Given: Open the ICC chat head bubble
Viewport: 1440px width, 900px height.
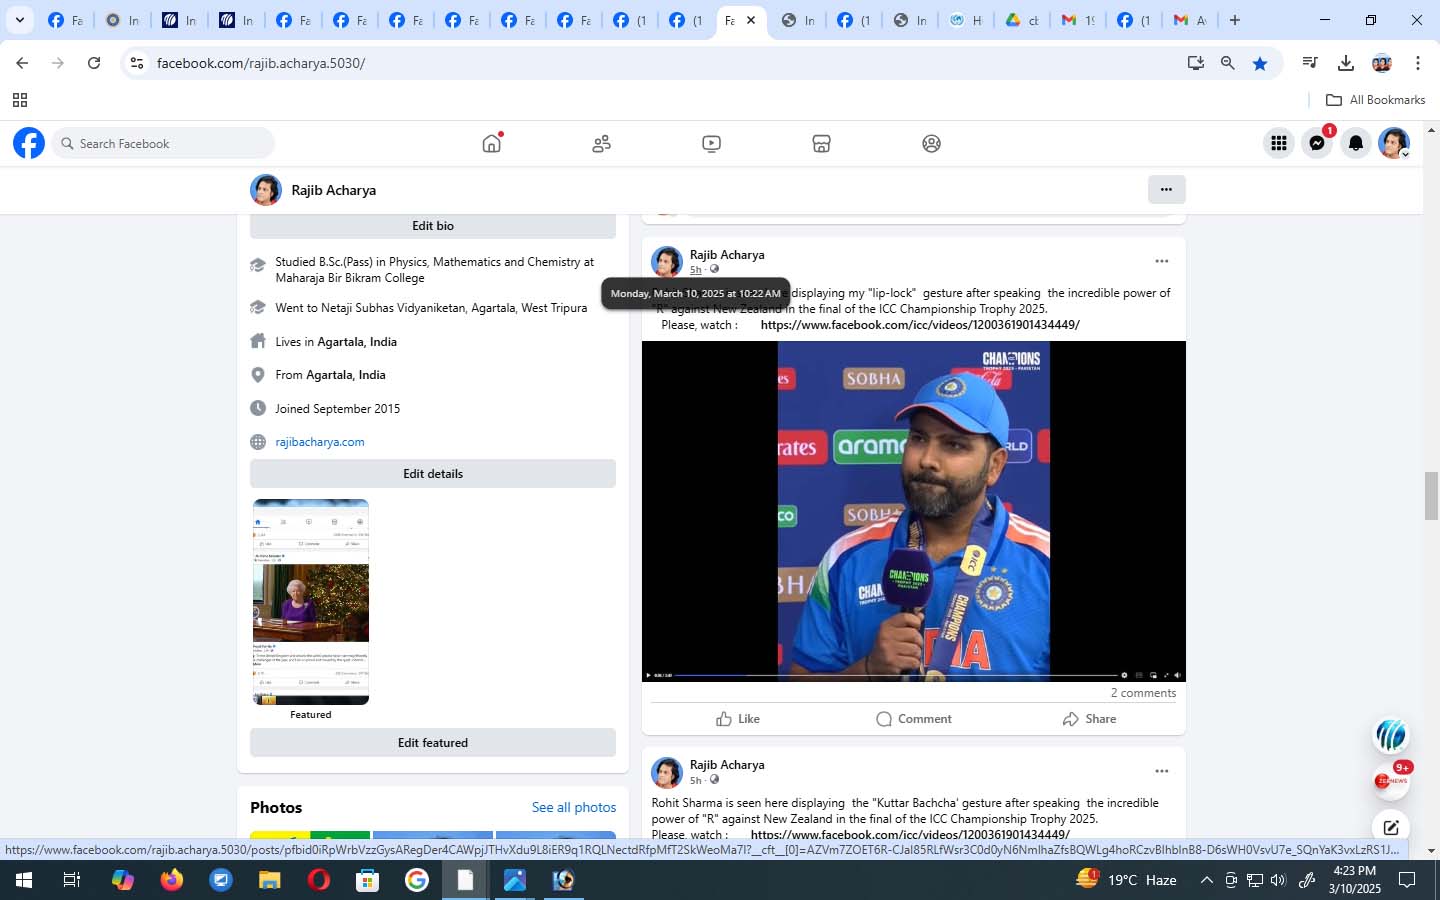Looking at the screenshot, I should click(x=1391, y=736).
